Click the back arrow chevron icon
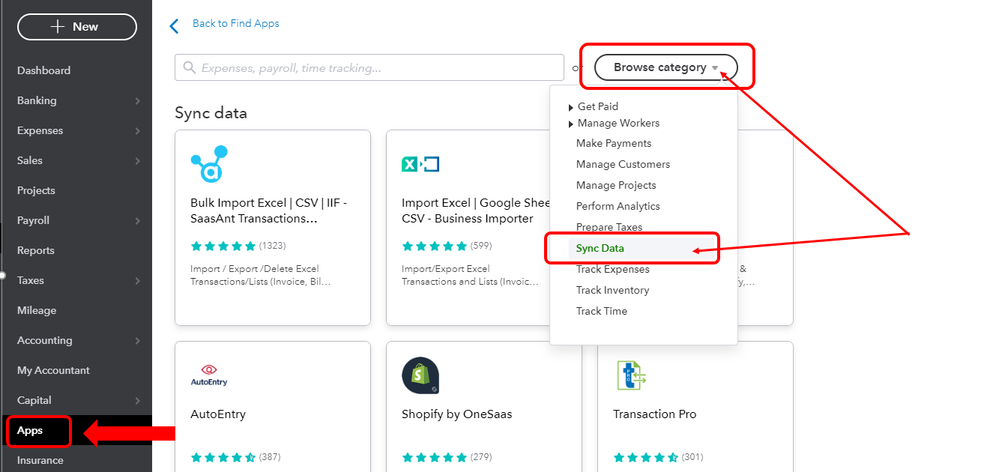999x472 pixels. click(174, 26)
